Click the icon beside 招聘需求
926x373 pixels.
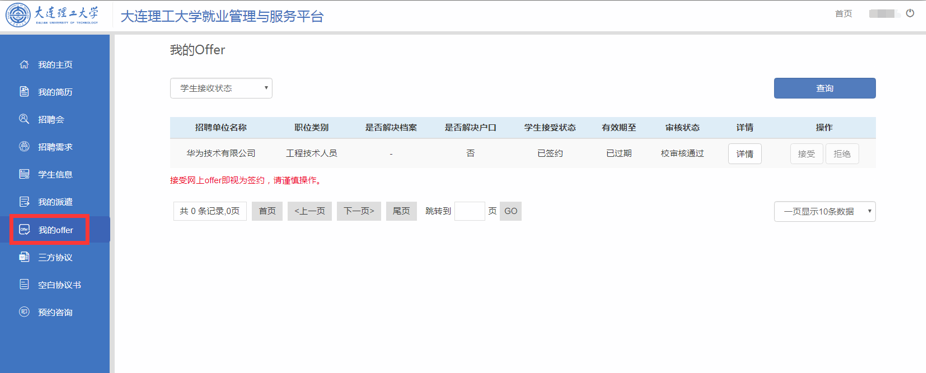pyautogui.click(x=24, y=146)
